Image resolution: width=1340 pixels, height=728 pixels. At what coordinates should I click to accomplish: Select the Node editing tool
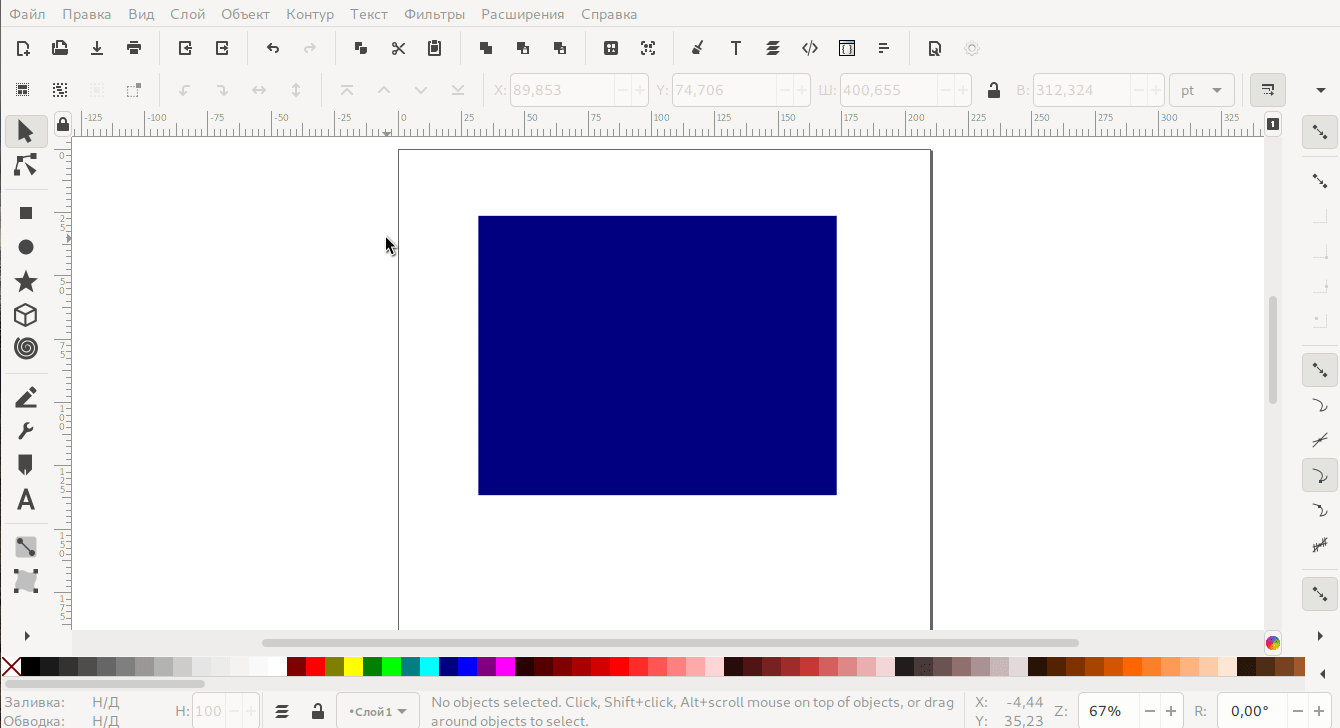coord(26,165)
